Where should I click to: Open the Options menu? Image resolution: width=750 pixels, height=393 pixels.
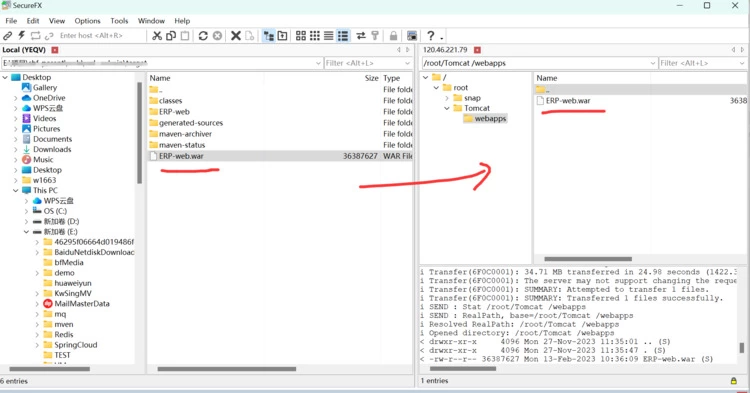88,21
